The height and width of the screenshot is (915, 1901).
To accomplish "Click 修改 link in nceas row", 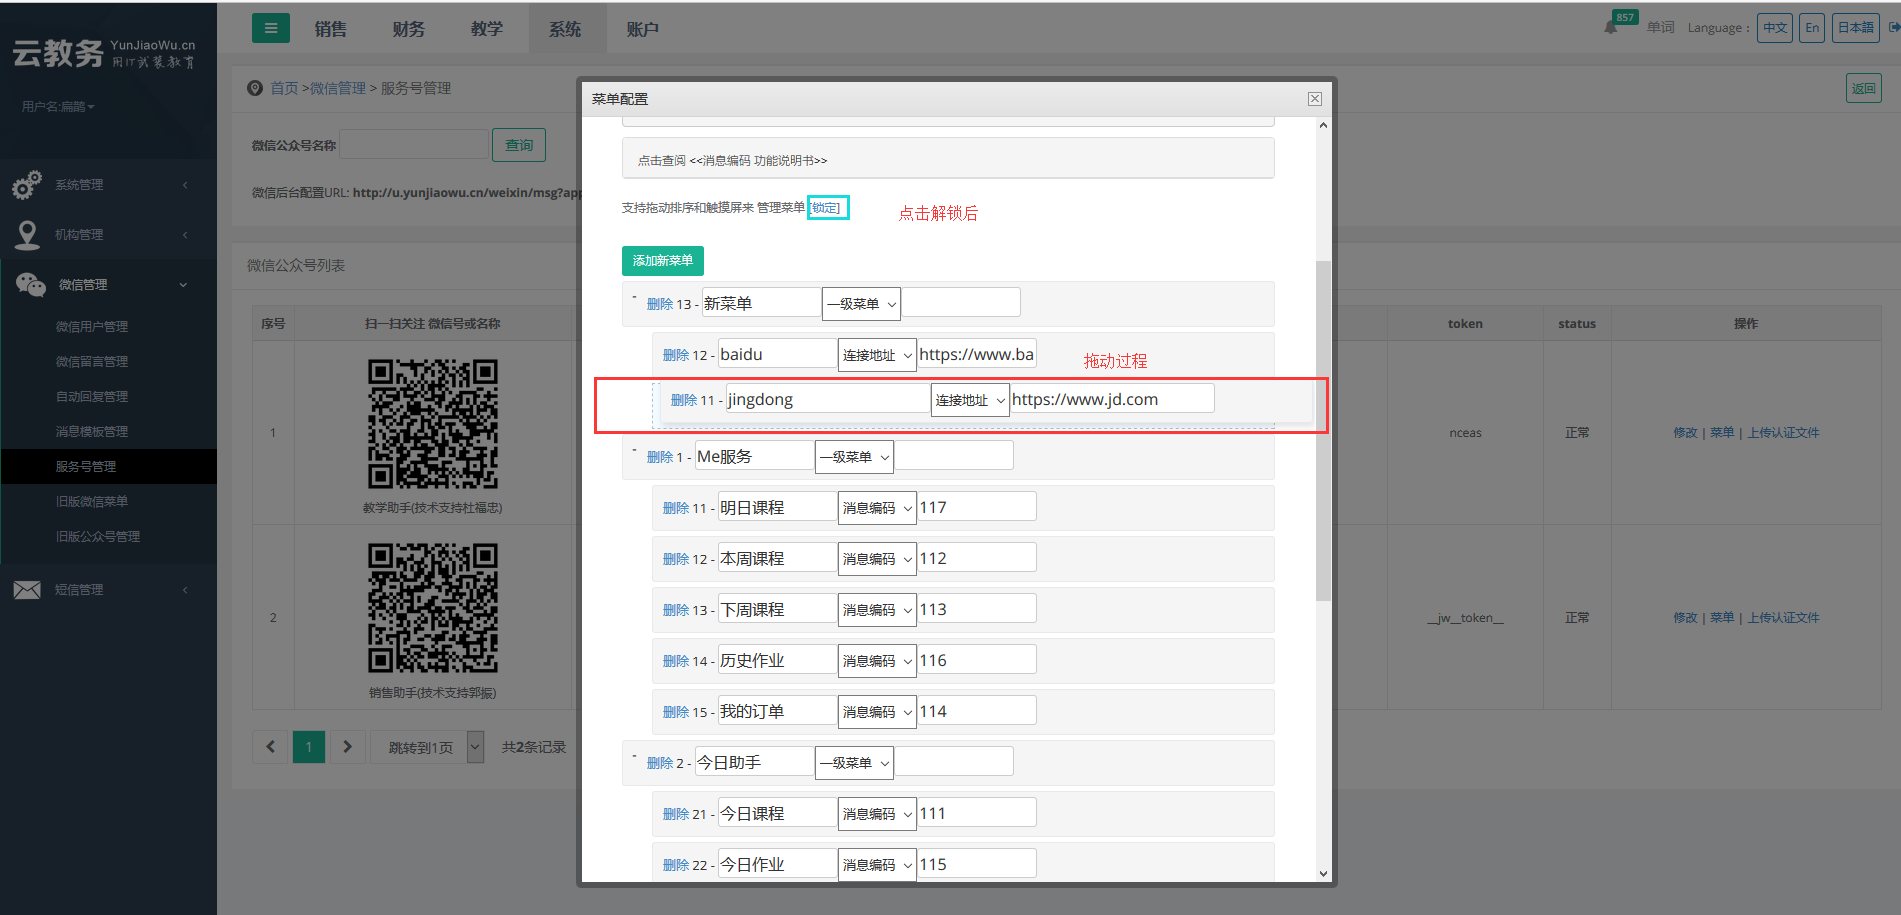I will (x=1686, y=433).
